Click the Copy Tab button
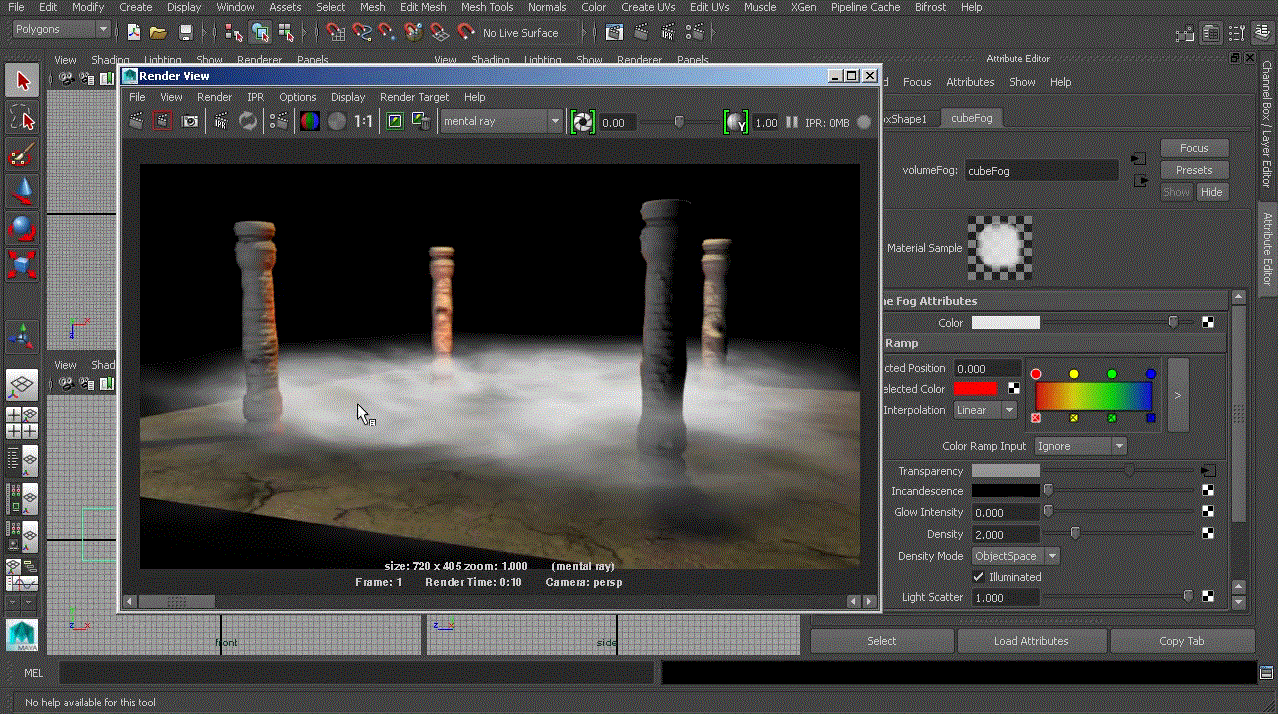Viewport: 1278px width, 714px height. point(1182,641)
